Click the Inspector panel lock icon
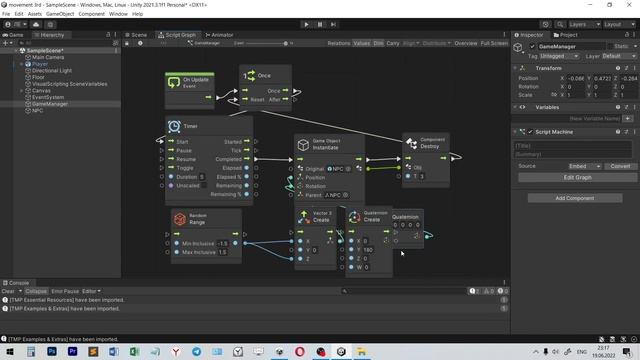The image size is (640, 360). click(x=627, y=35)
